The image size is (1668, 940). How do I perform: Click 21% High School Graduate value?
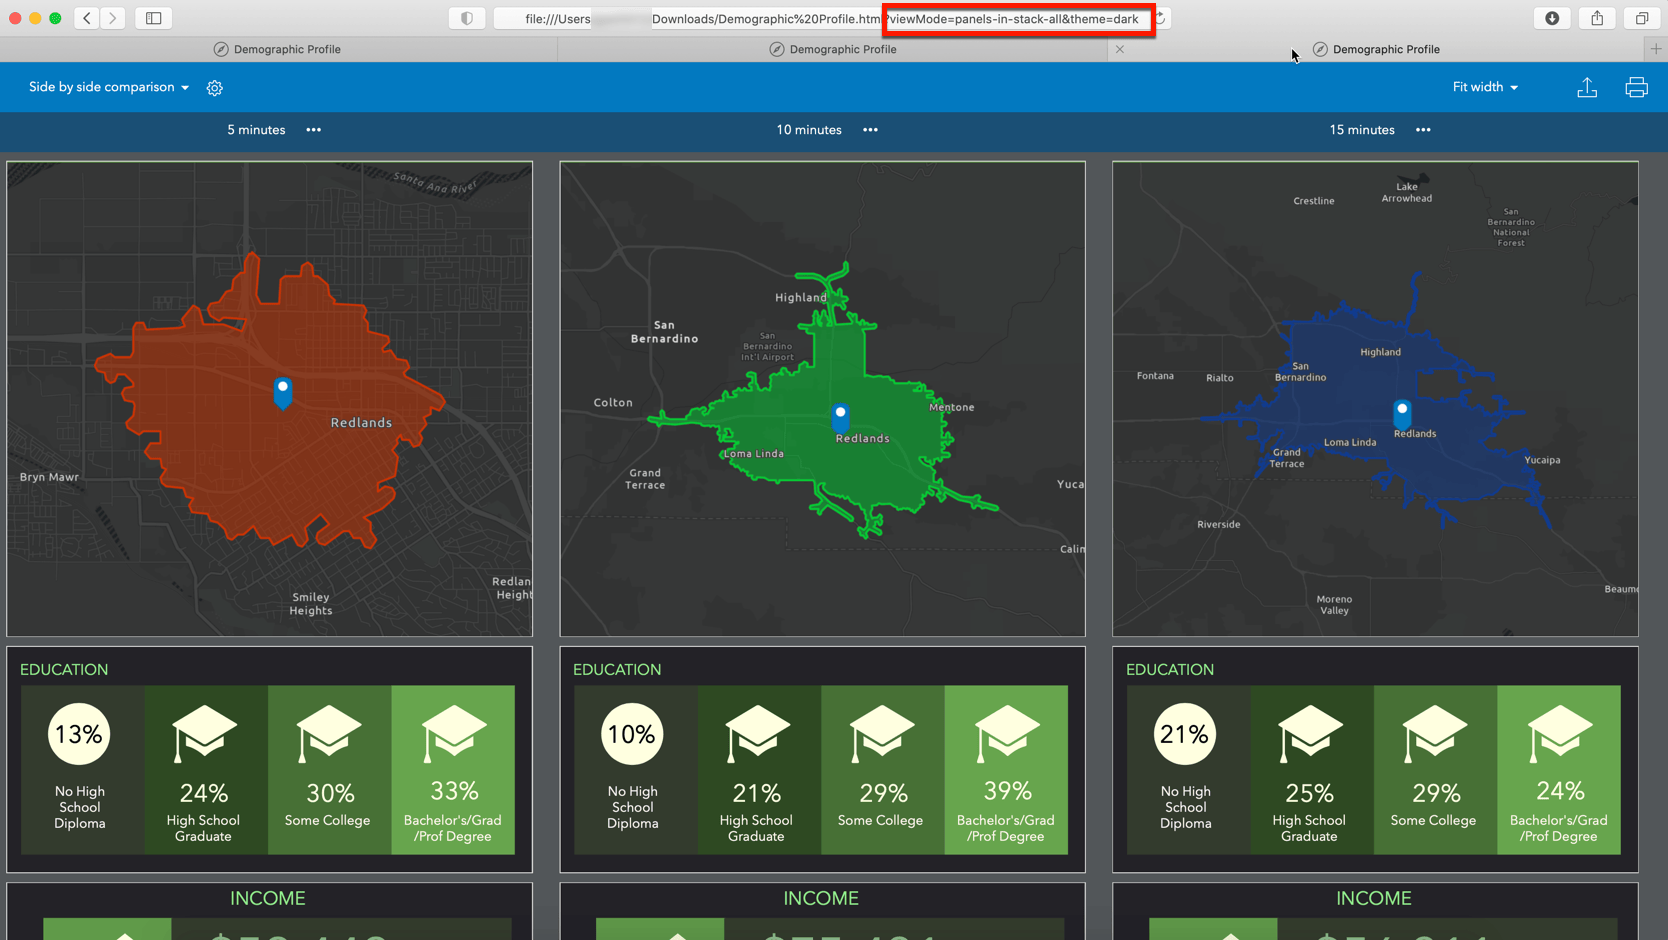(756, 793)
